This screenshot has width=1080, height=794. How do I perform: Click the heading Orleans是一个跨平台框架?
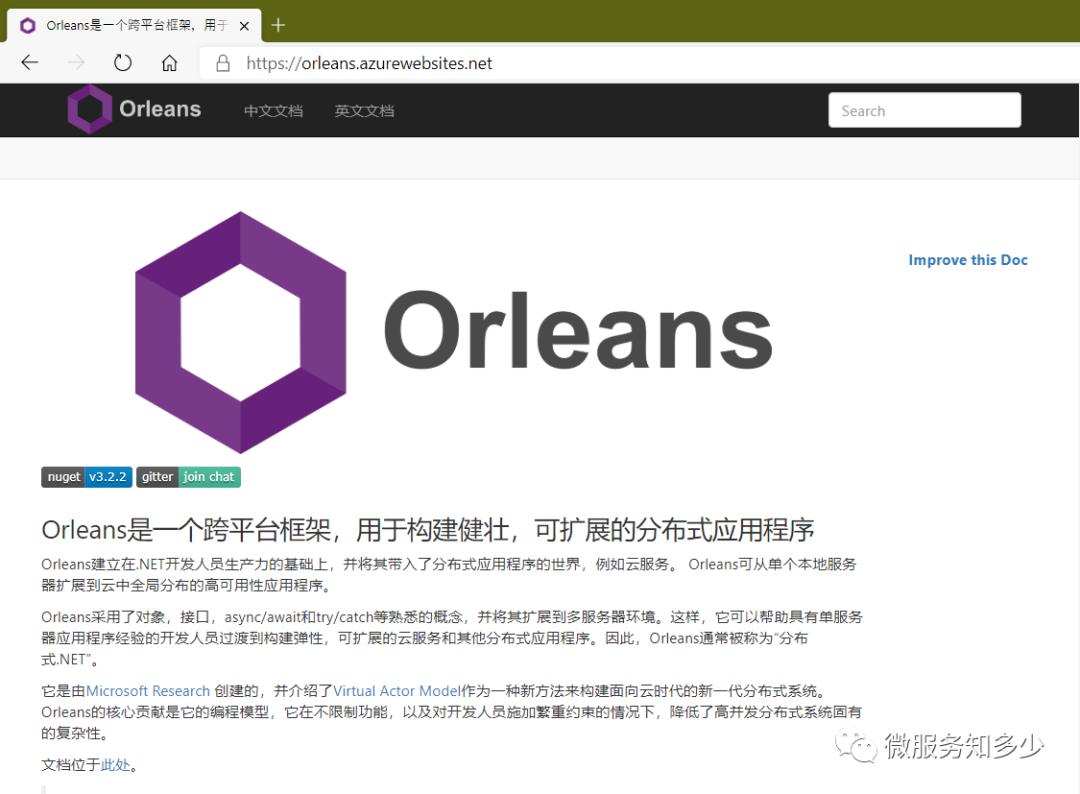coord(428,530)
